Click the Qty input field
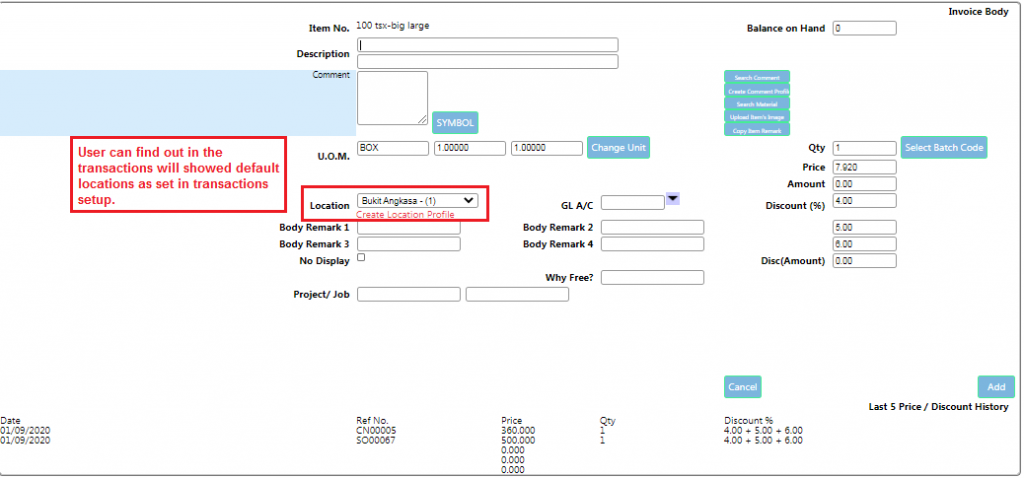Image resolution: width=1024 pixels, height=478 pixels. tap(864, 148)
